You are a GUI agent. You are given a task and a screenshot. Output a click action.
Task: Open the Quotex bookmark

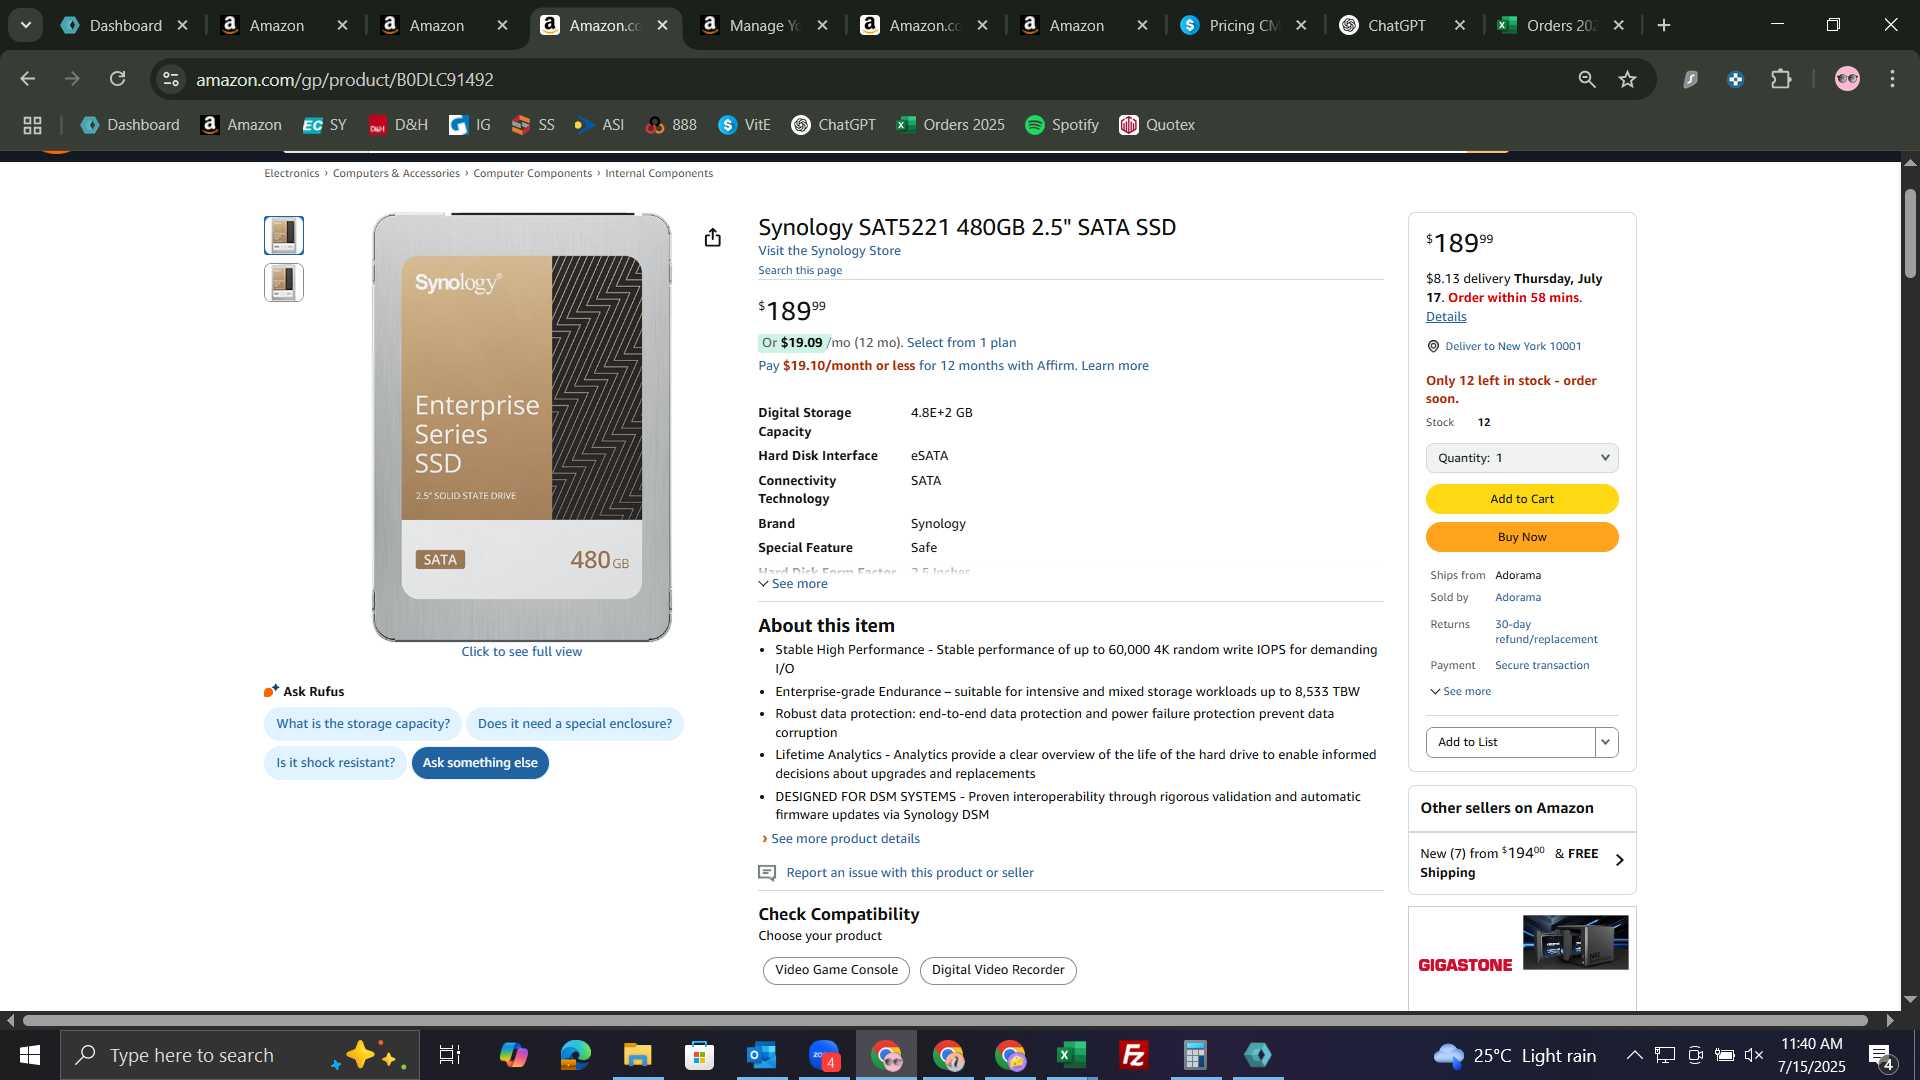point(1157,125)
